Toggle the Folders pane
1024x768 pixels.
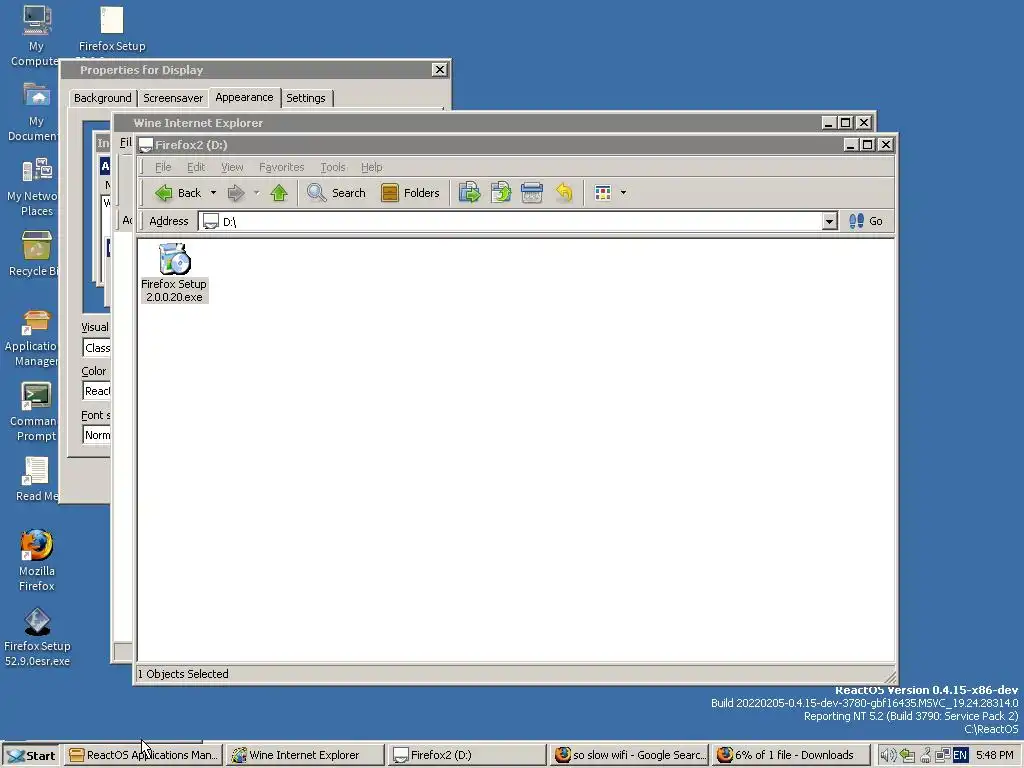409,193
